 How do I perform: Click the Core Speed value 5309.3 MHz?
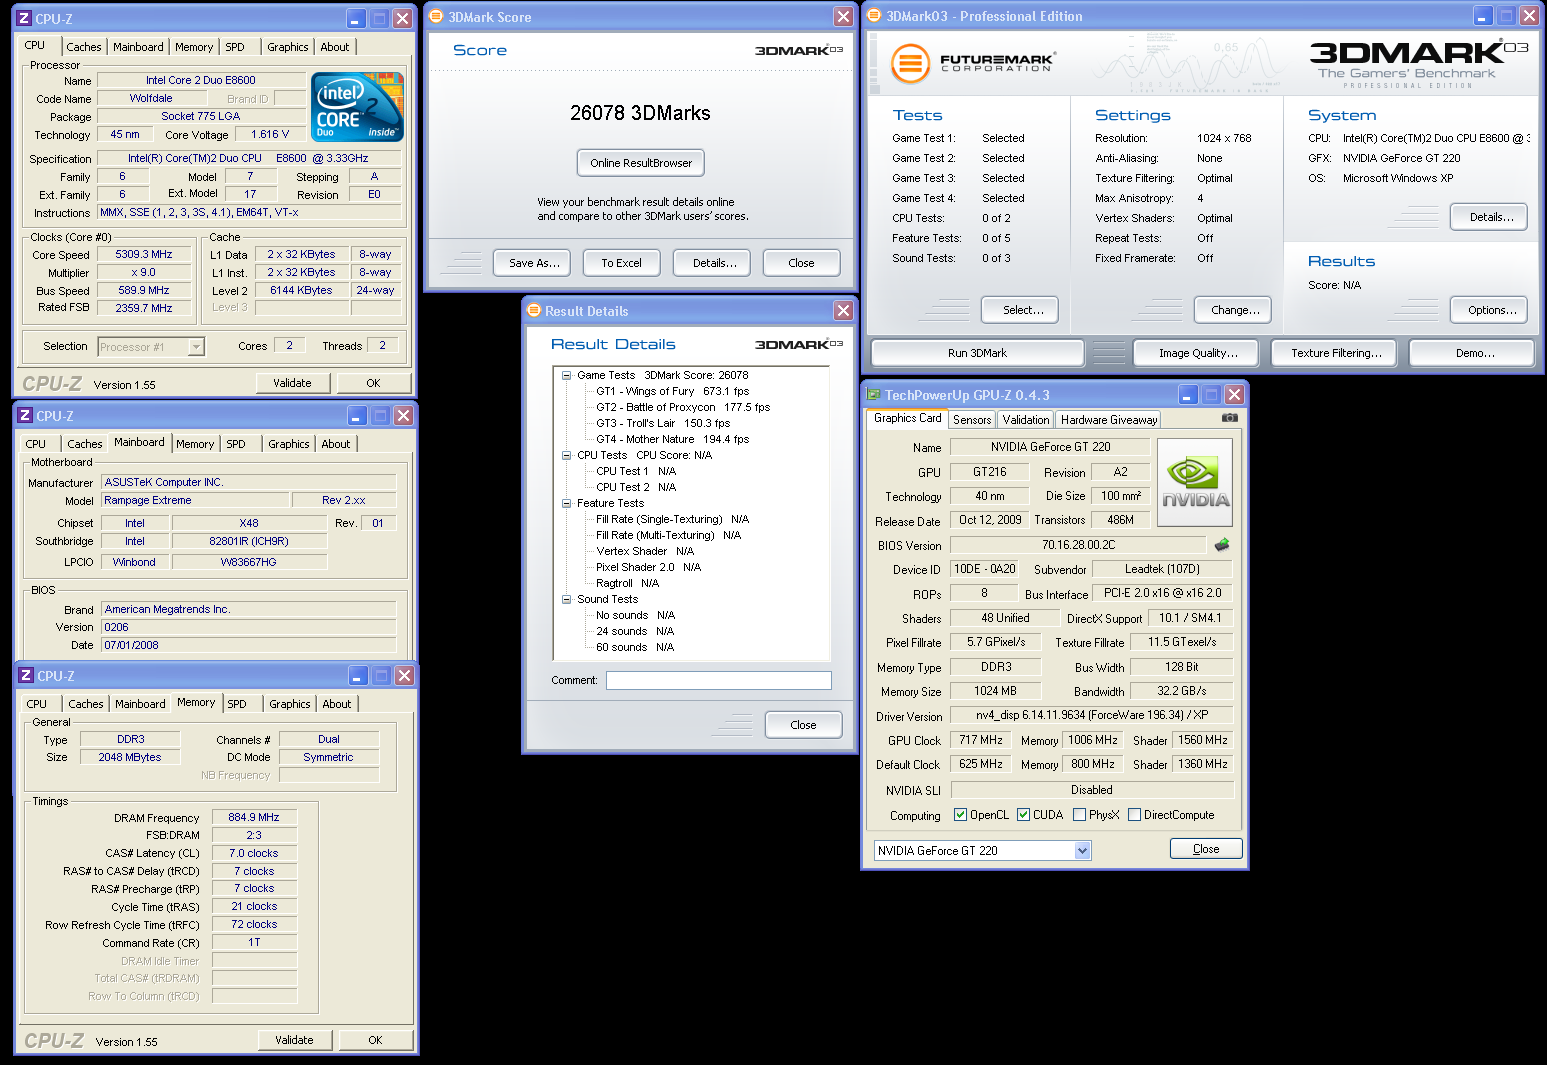click(x=144, y=255)
